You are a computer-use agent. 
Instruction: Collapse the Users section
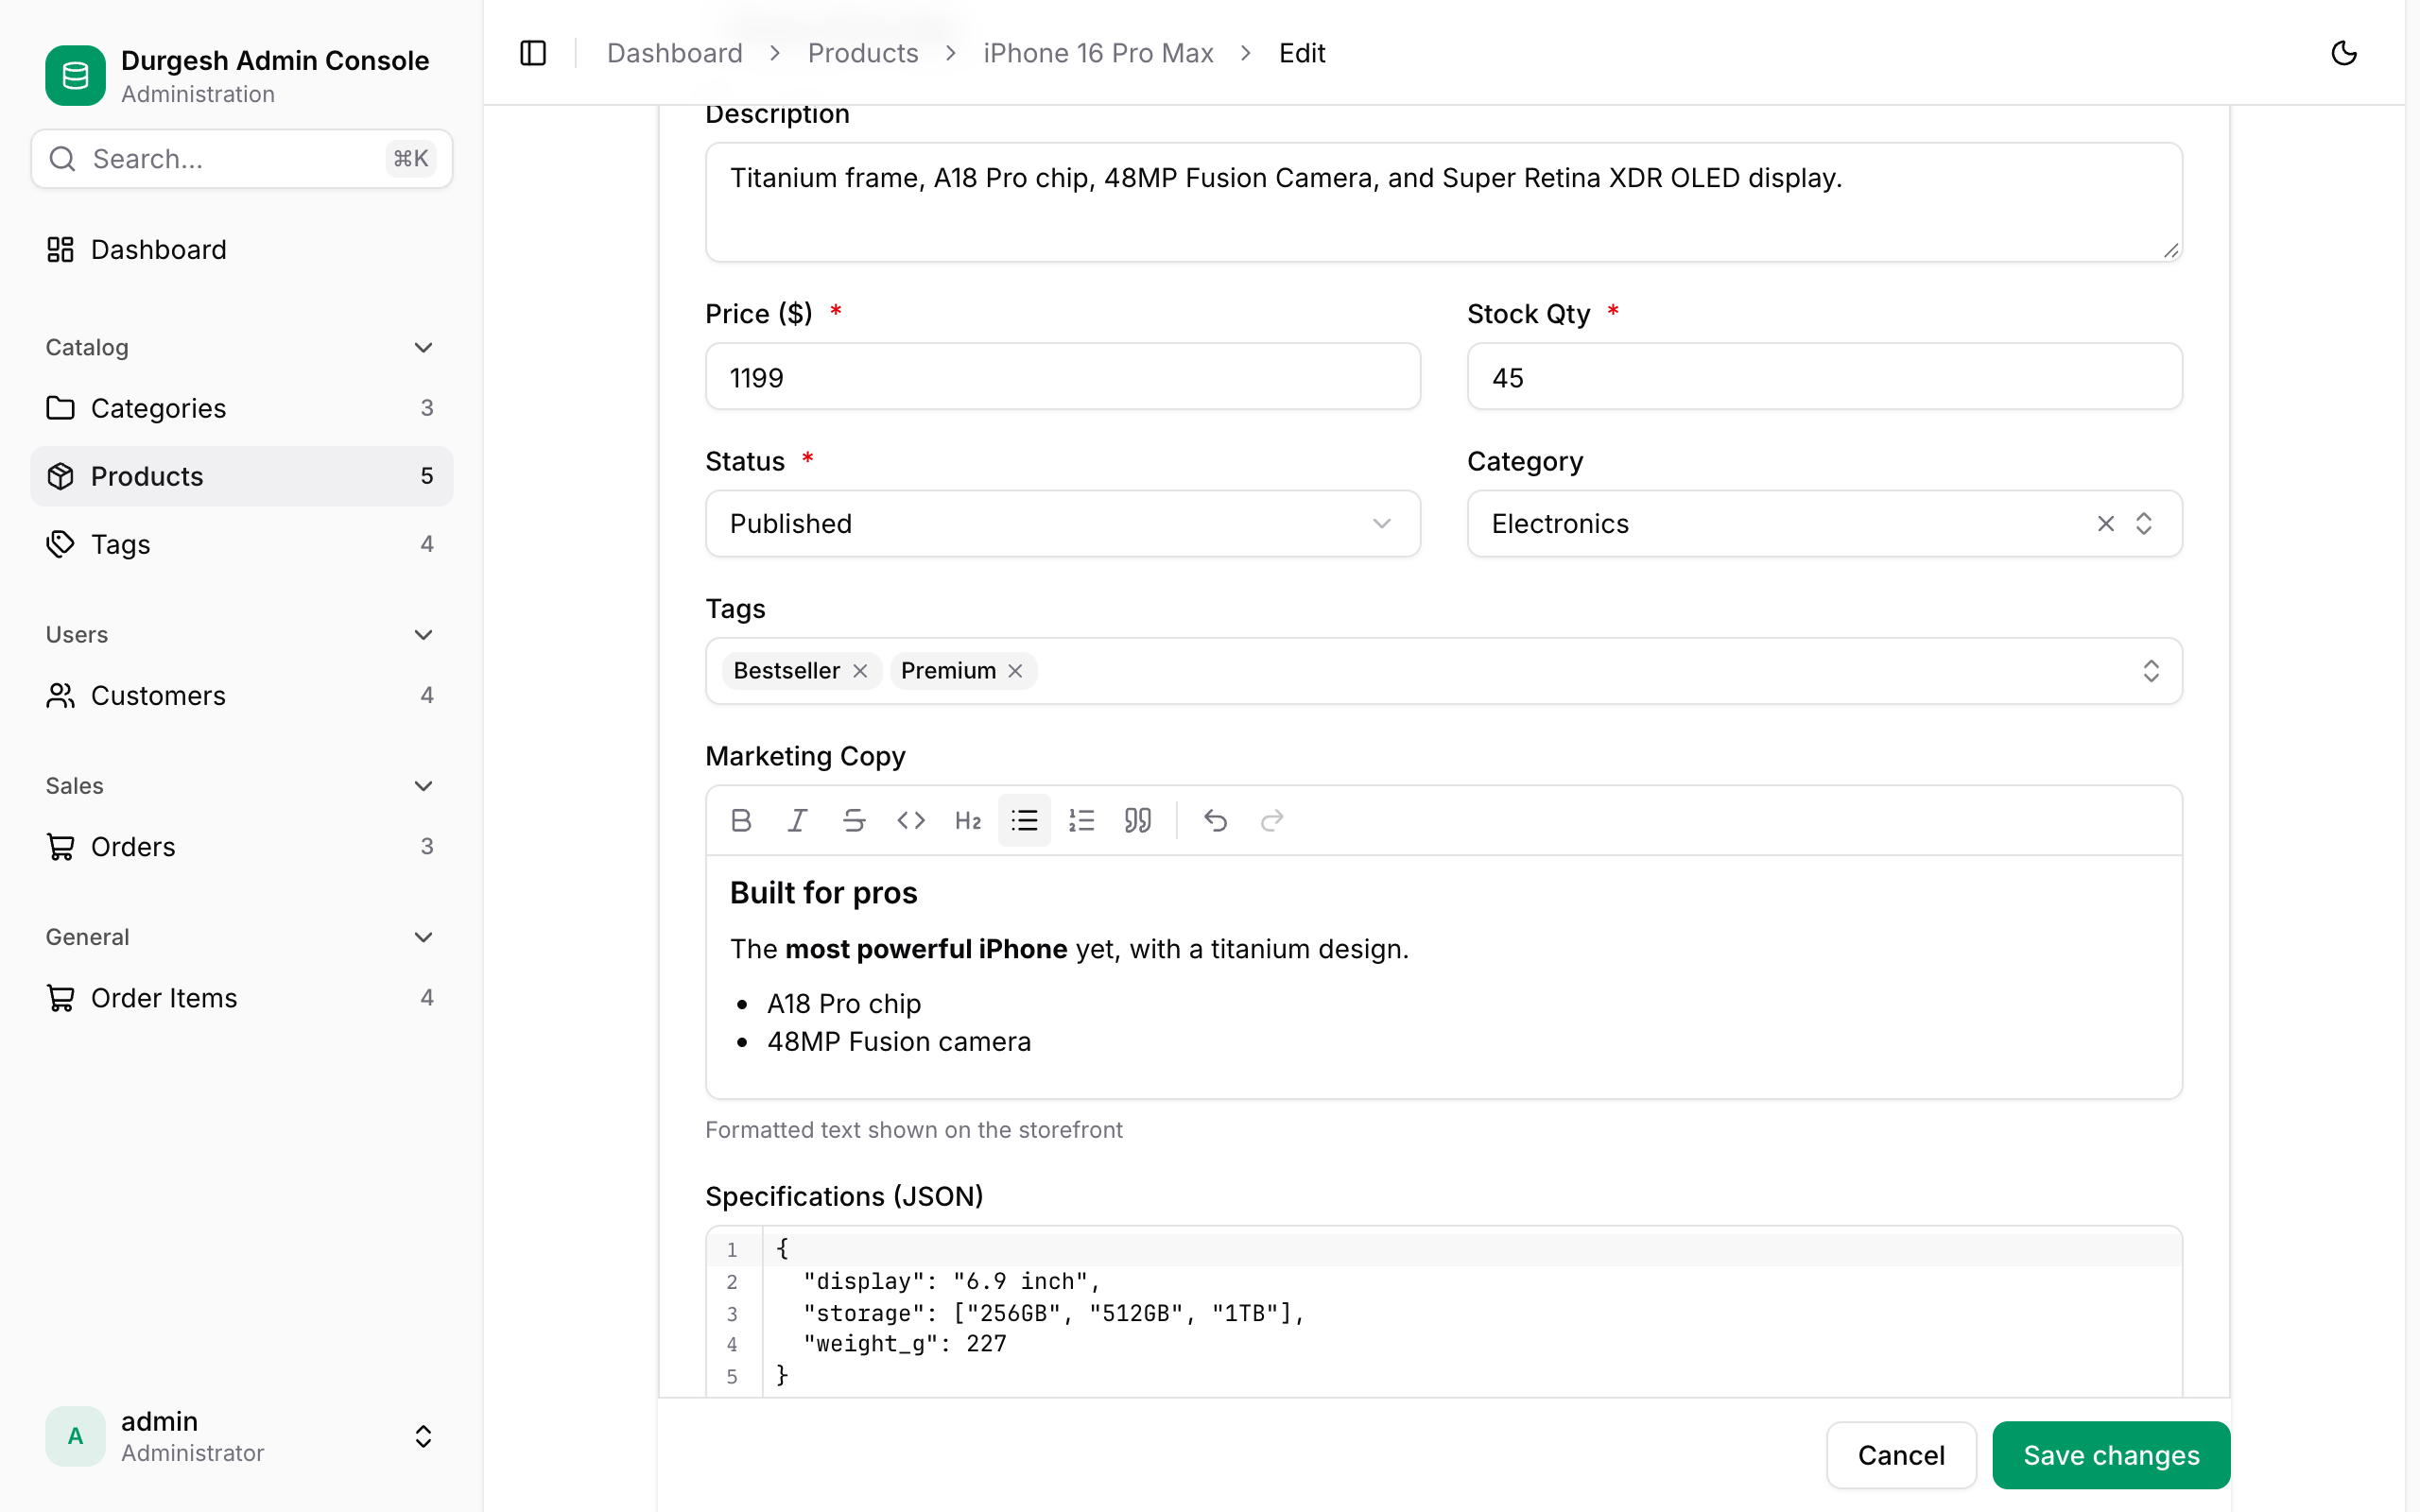pos(240,635)
